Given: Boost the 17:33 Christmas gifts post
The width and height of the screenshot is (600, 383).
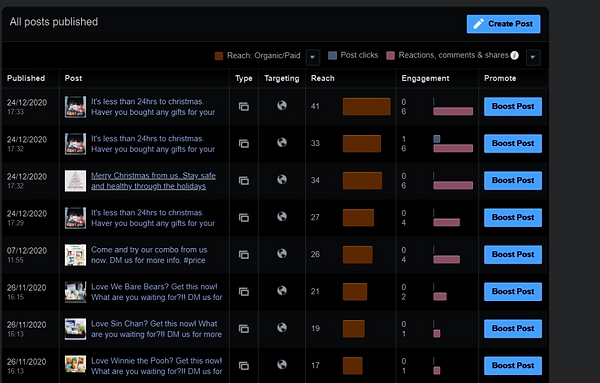Looking at the screenshot, I should coord(513,106).
